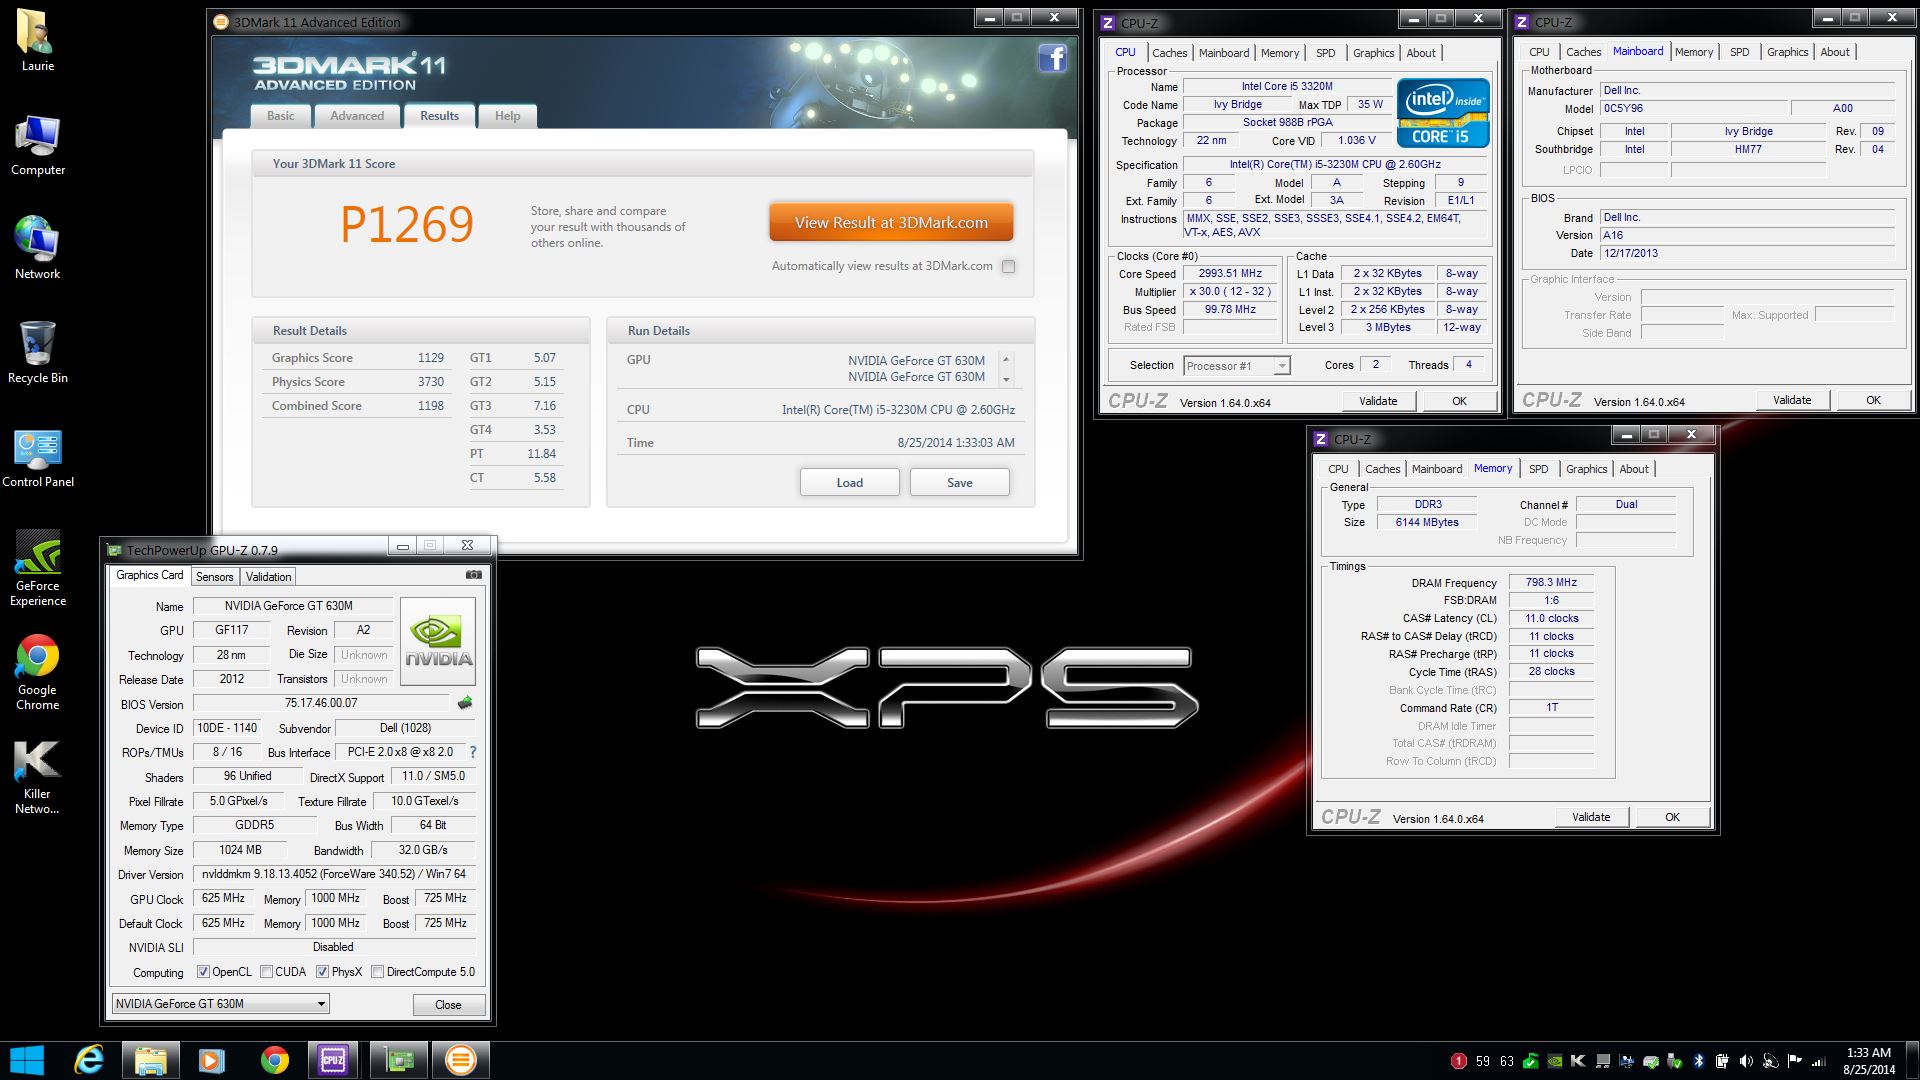
Task: Click the Core Speed value 2993.51 MHz
Action: click(1230, 273)
